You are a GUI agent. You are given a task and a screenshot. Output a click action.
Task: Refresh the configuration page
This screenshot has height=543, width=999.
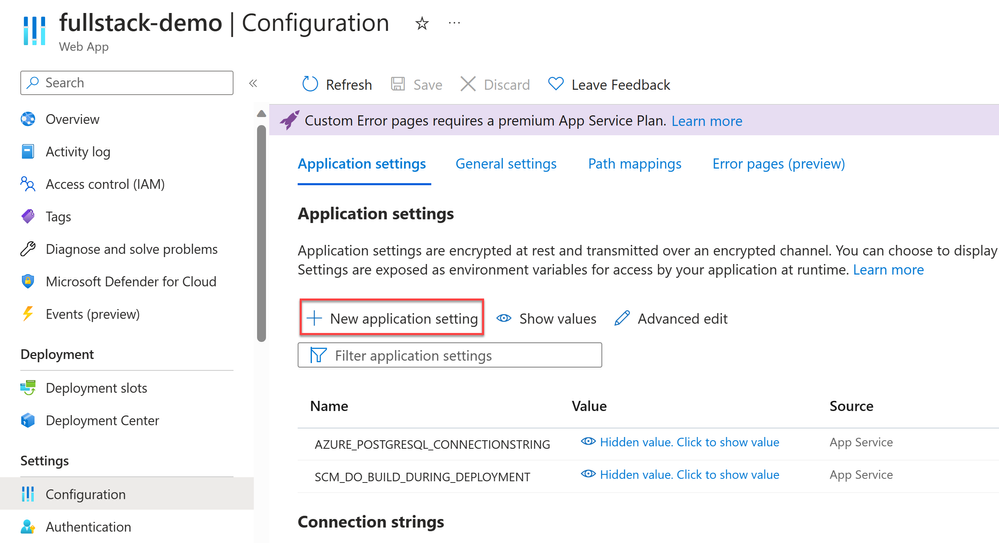coord(336,85)
